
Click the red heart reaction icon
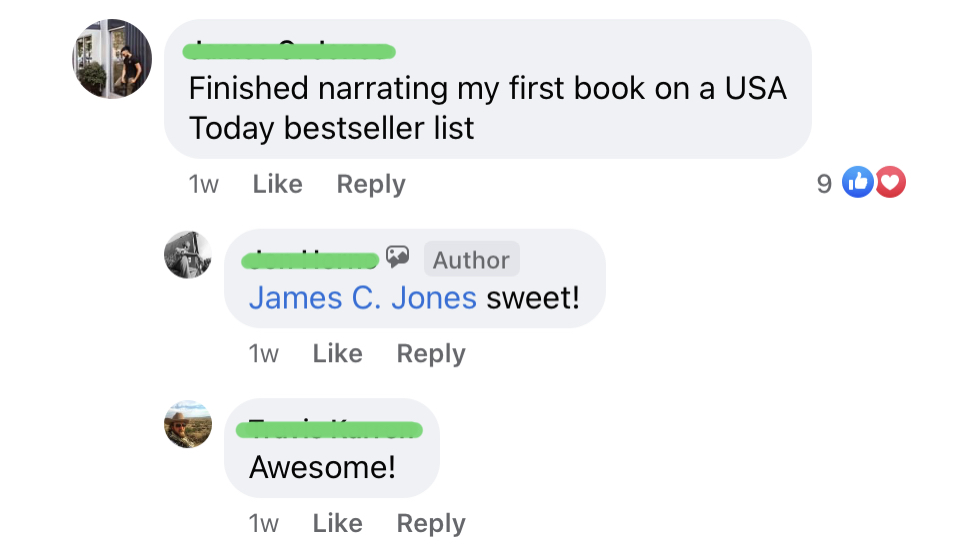[890, 183]
